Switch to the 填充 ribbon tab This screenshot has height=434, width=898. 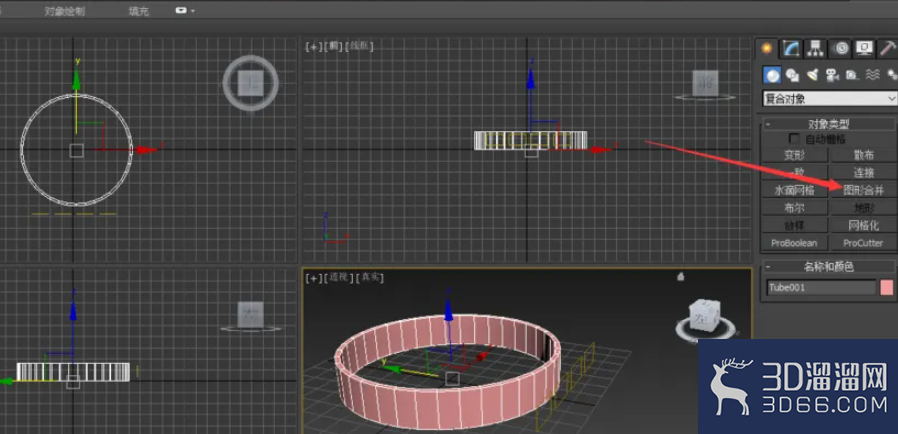pos(139,11)
